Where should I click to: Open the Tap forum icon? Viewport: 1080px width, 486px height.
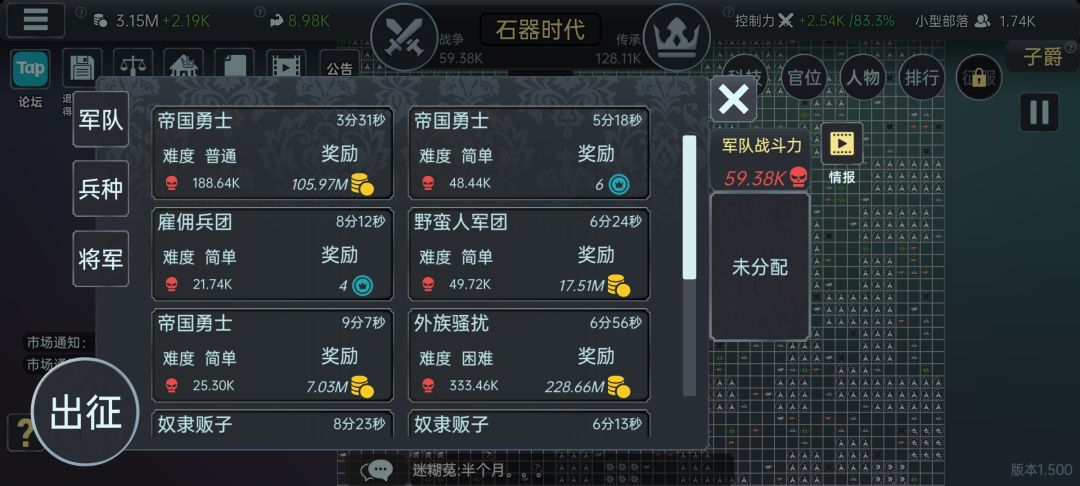tap(30, 69)
